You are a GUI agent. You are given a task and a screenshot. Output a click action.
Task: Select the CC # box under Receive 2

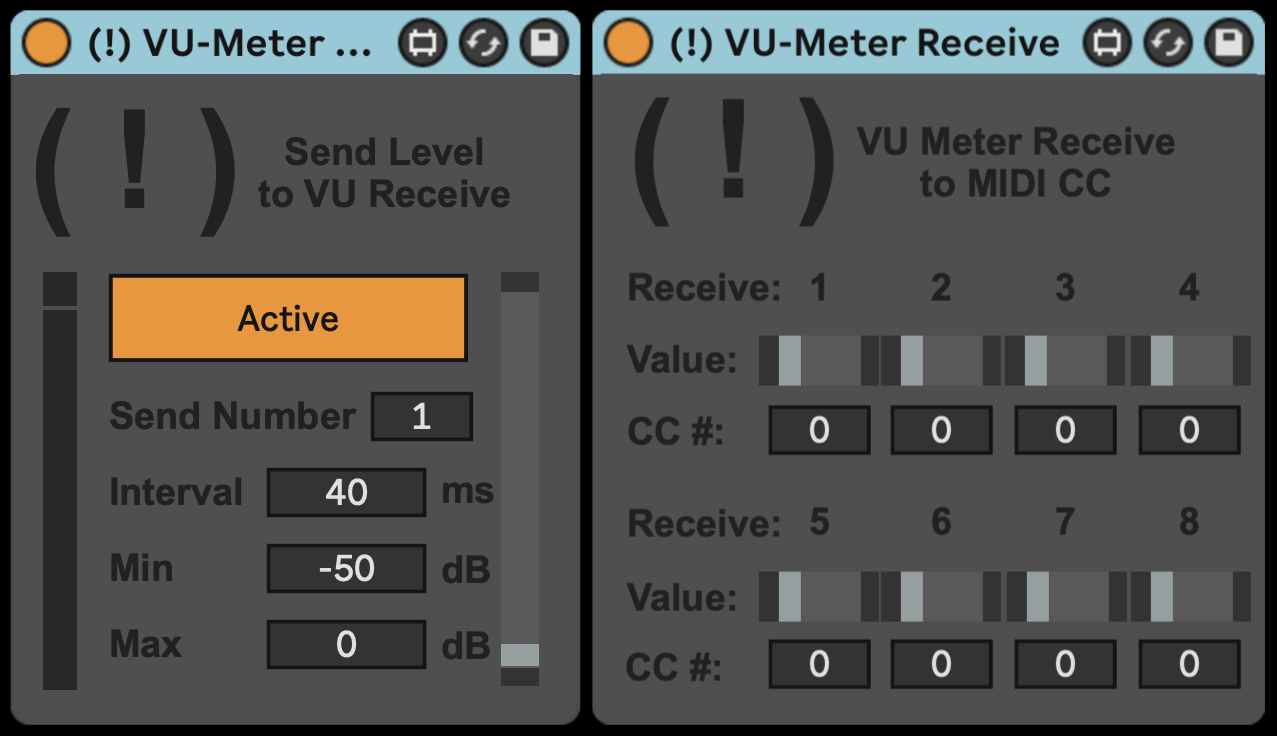[x=941, y=430]
